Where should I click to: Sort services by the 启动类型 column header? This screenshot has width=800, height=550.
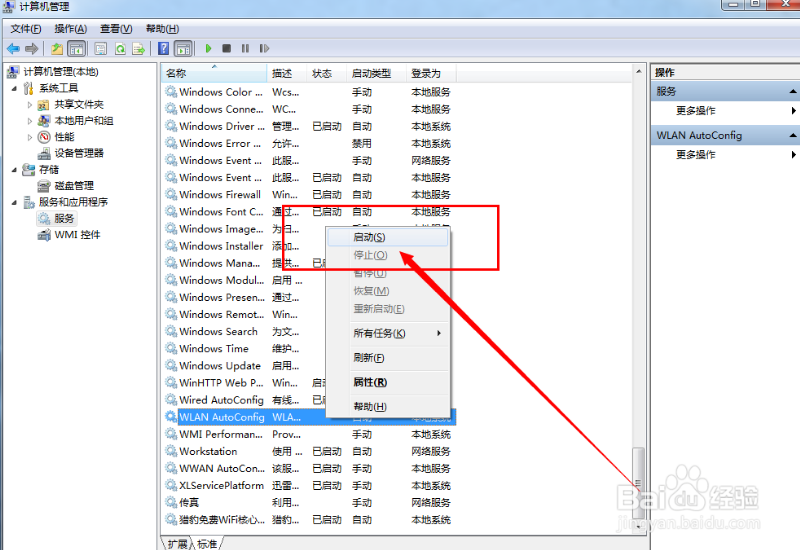coord(371,73)
